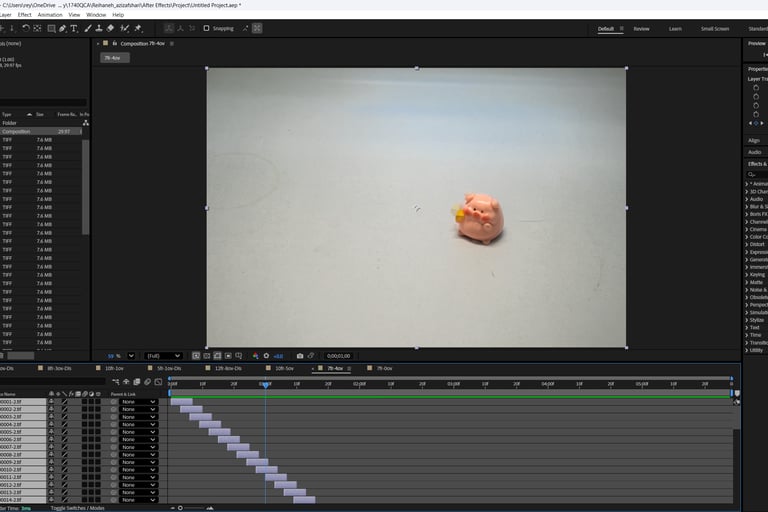Select the Eraser tool
This screenshot has height=512, width=768.
110,28
